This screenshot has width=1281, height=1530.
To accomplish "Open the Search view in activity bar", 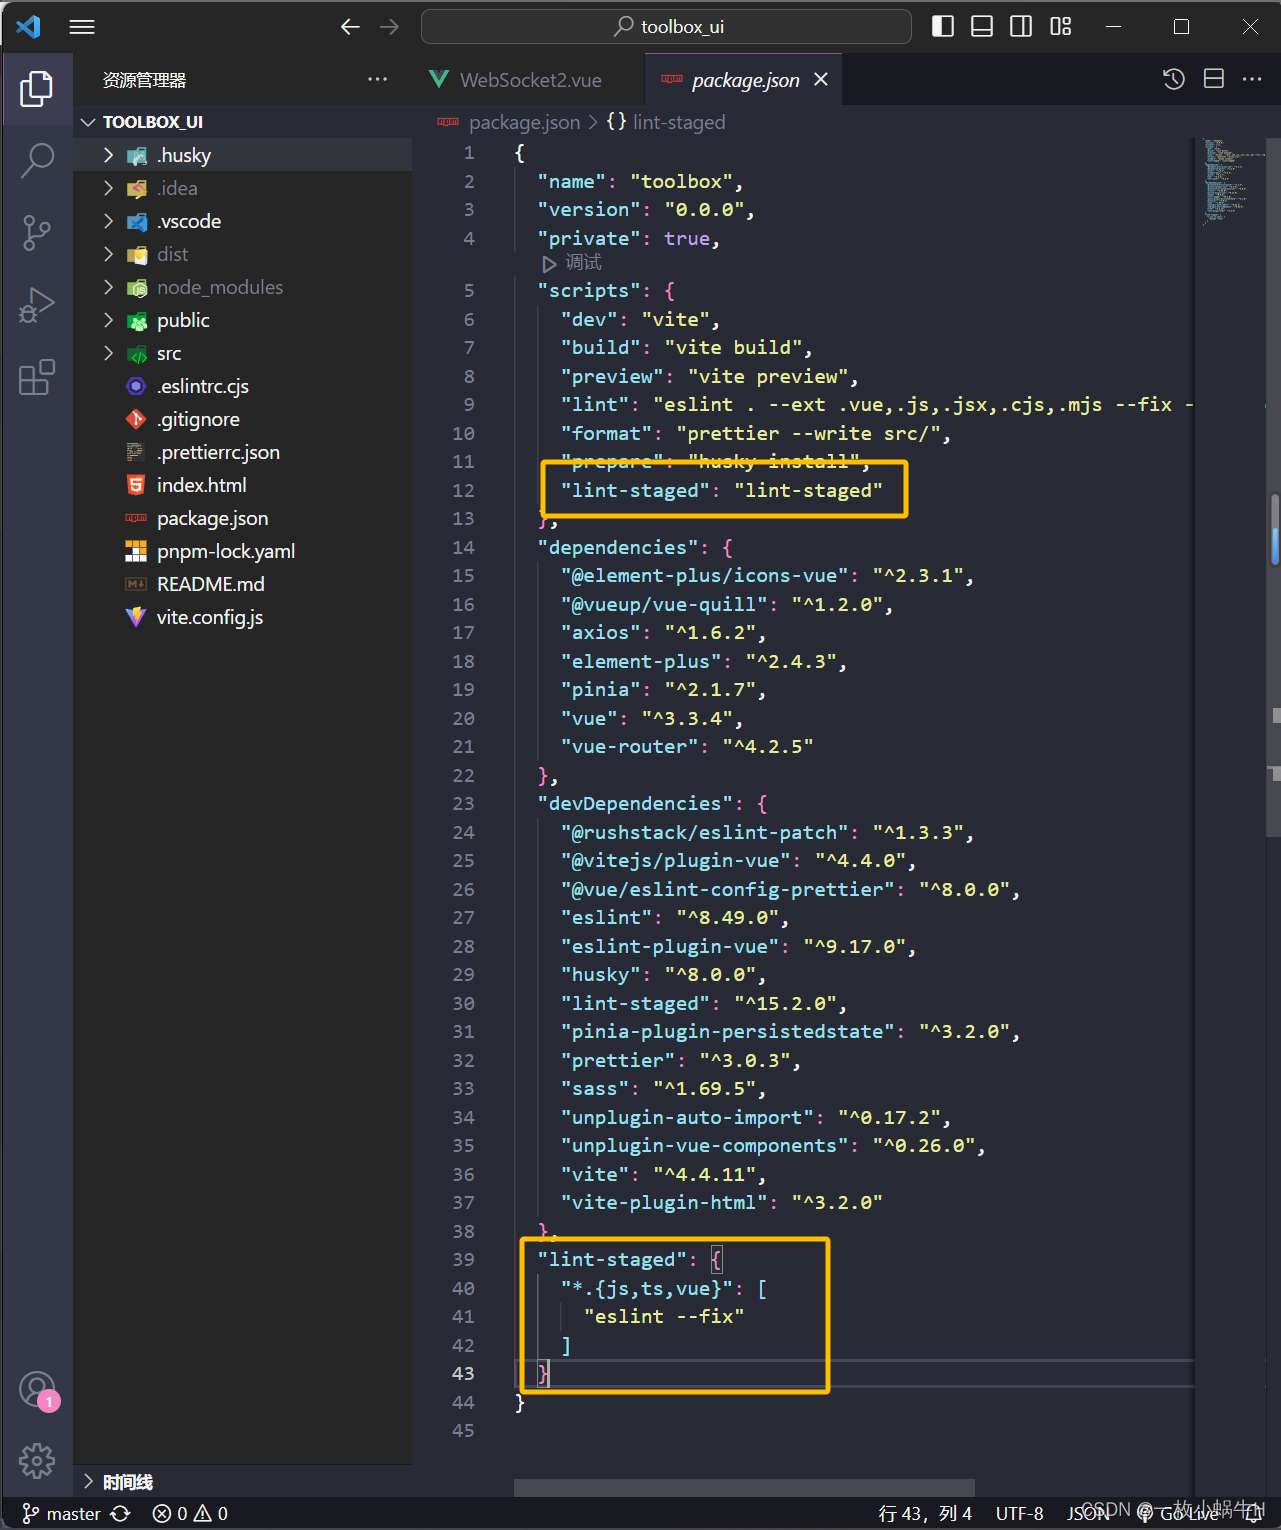I will 37,160.
